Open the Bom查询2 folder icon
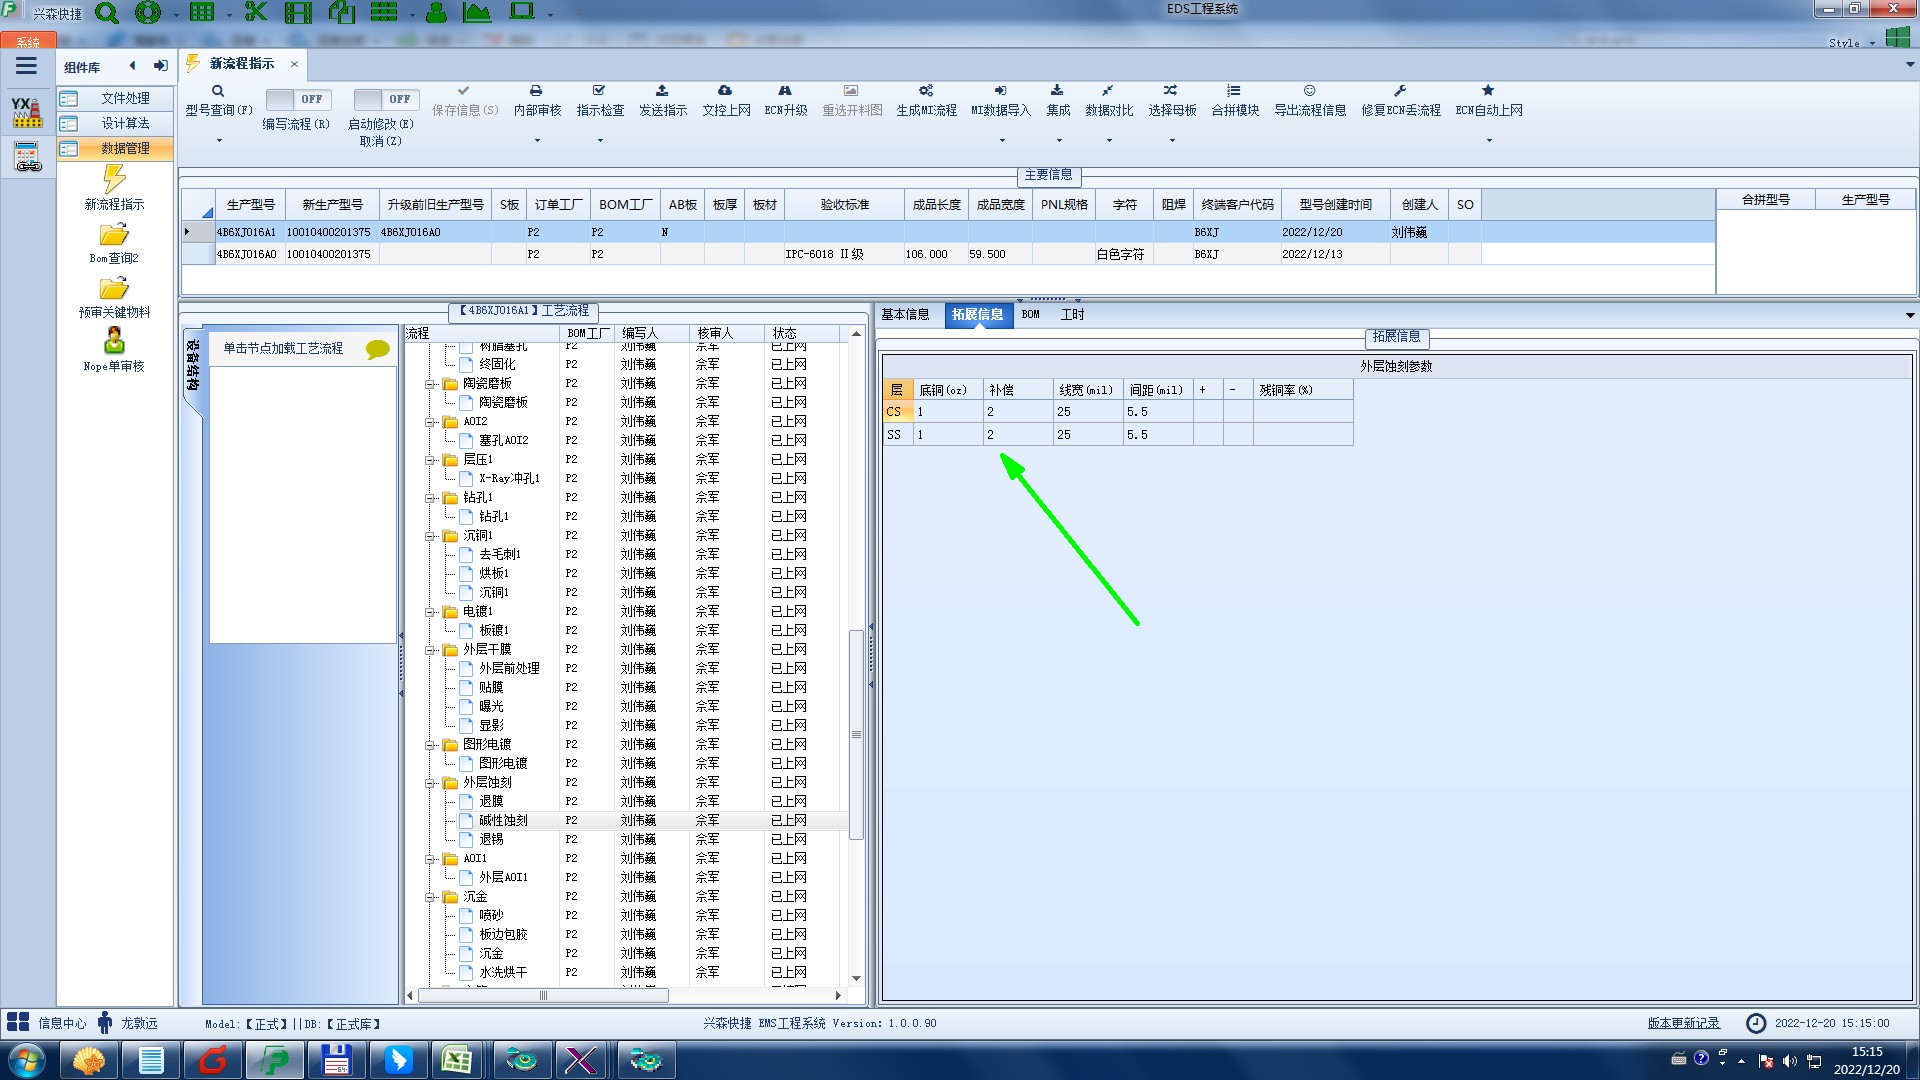1920x1080 pixels. click(x=114, y=236)
